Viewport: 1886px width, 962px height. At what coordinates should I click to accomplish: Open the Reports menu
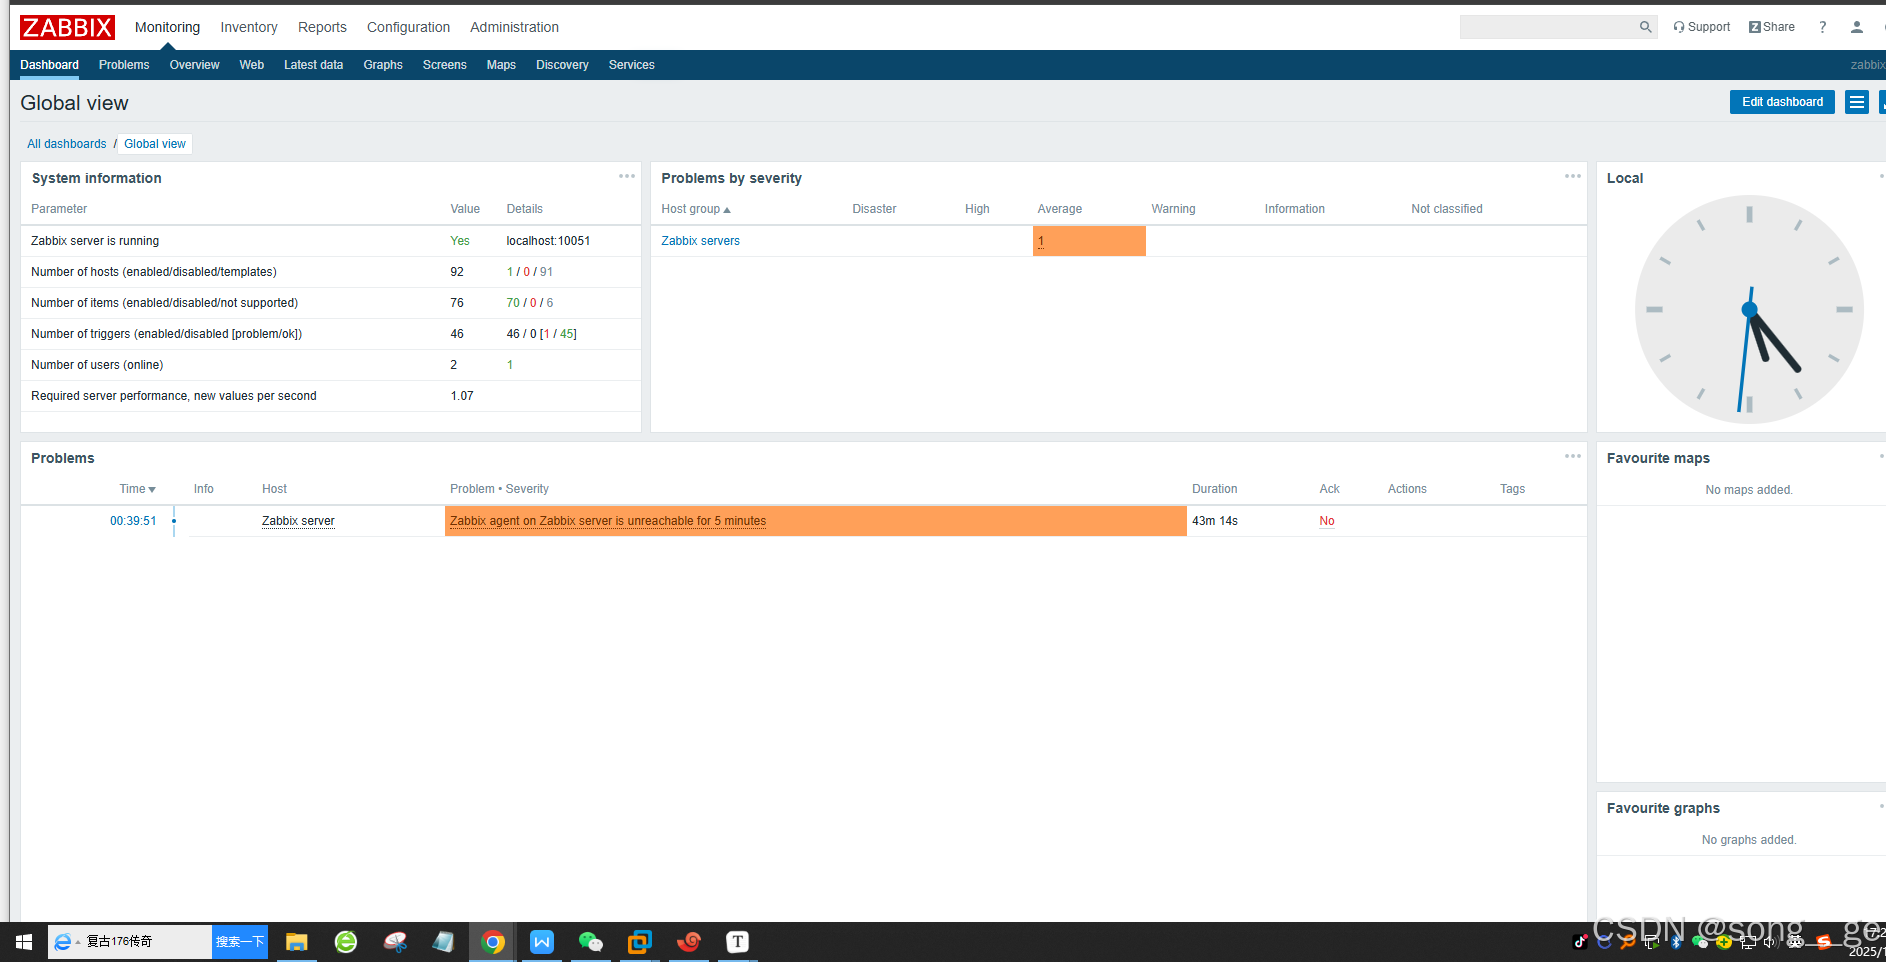point(322,27)
